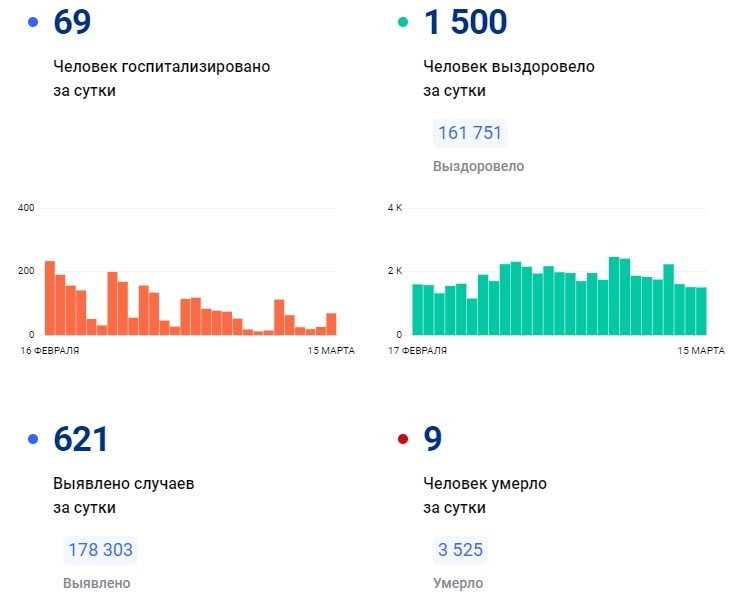The height and width of the screenshot is (594, 754).
Task: Open the 3 525 deaths total badge
Action: 460,551
